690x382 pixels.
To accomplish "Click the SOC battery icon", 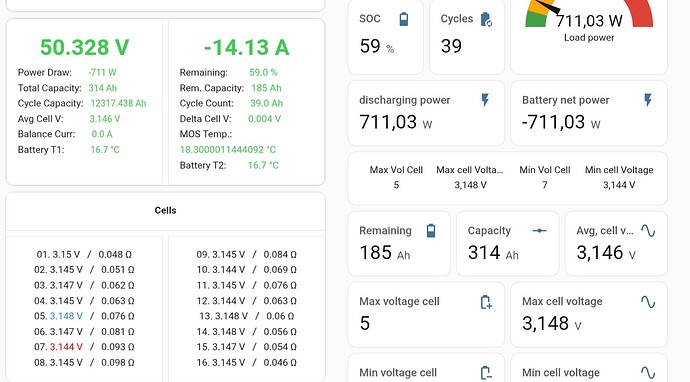I will pyautogui.click(x=404, y=19).
